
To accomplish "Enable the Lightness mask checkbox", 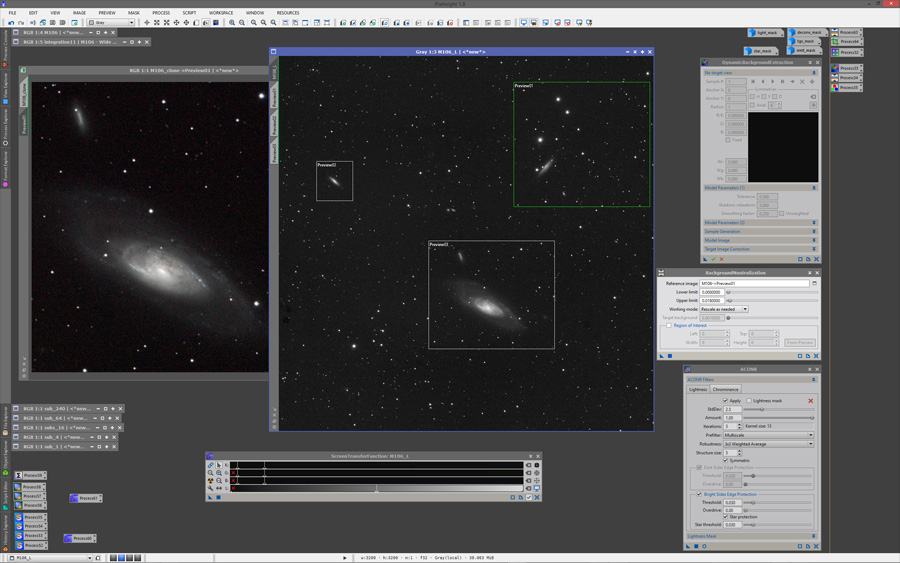I will click(749, 401).
